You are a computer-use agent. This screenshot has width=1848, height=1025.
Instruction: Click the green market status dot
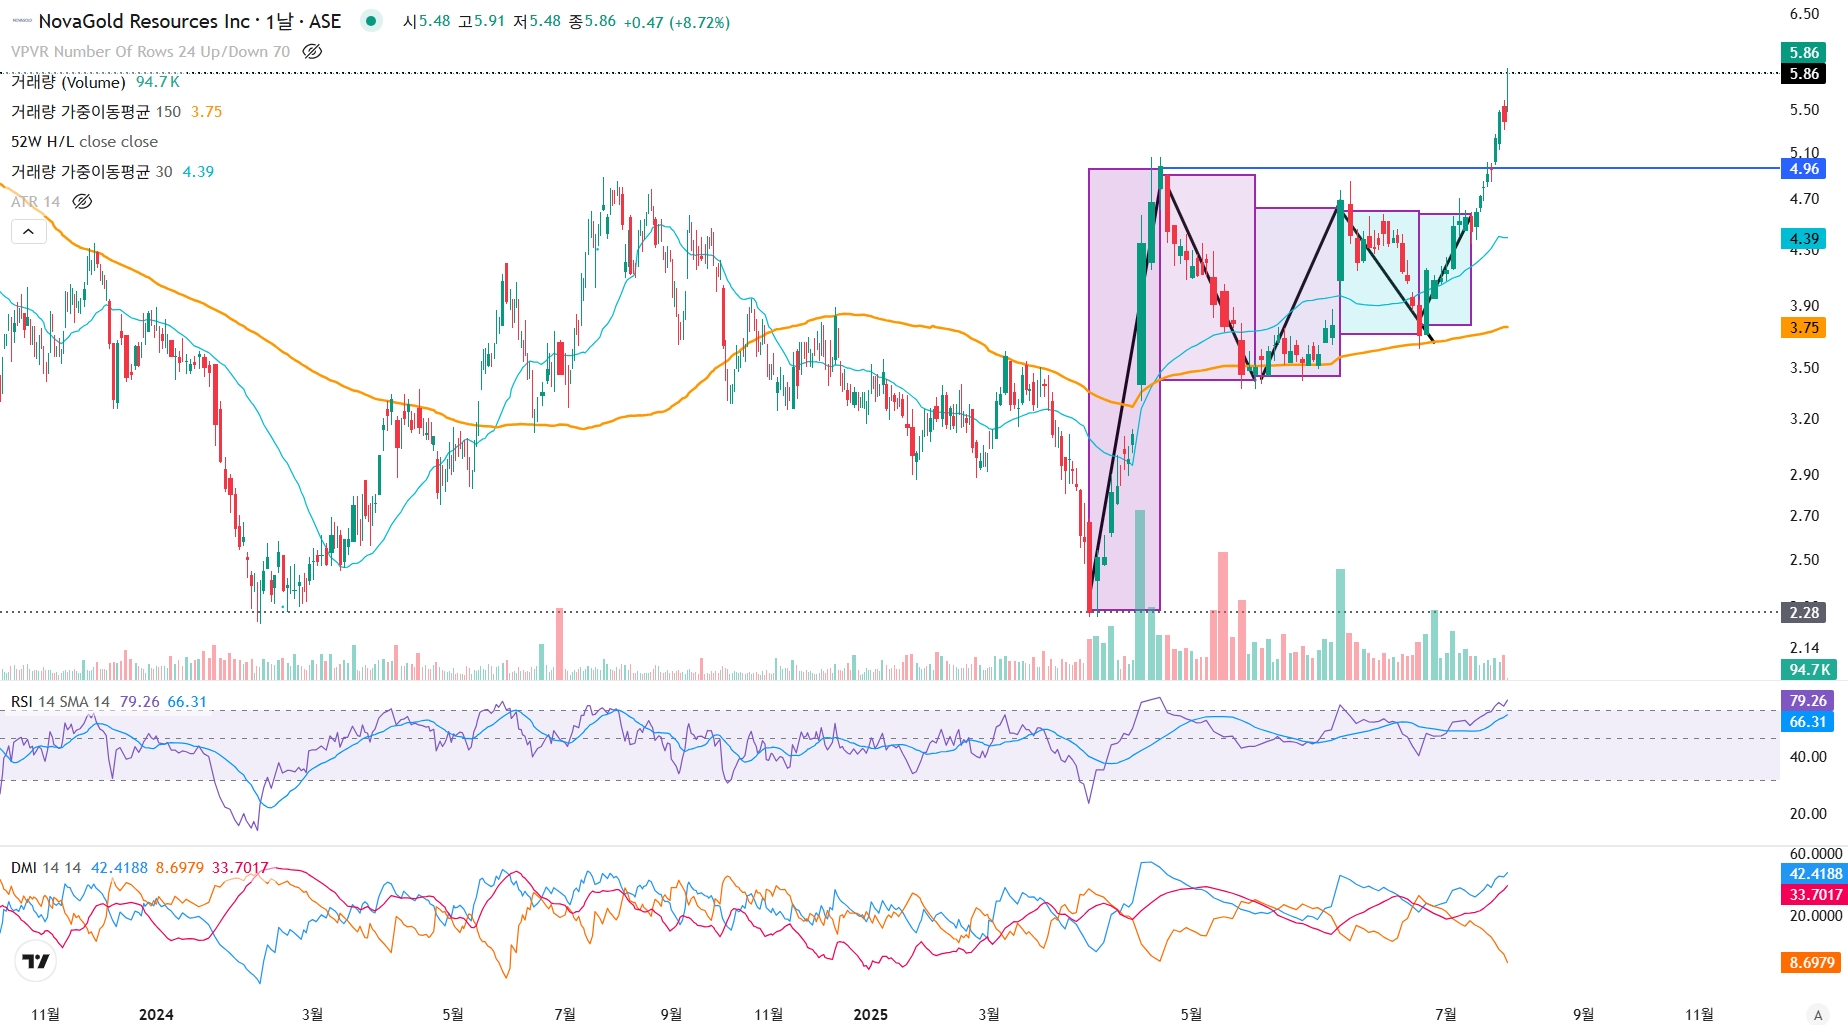[x=371, y=21]
